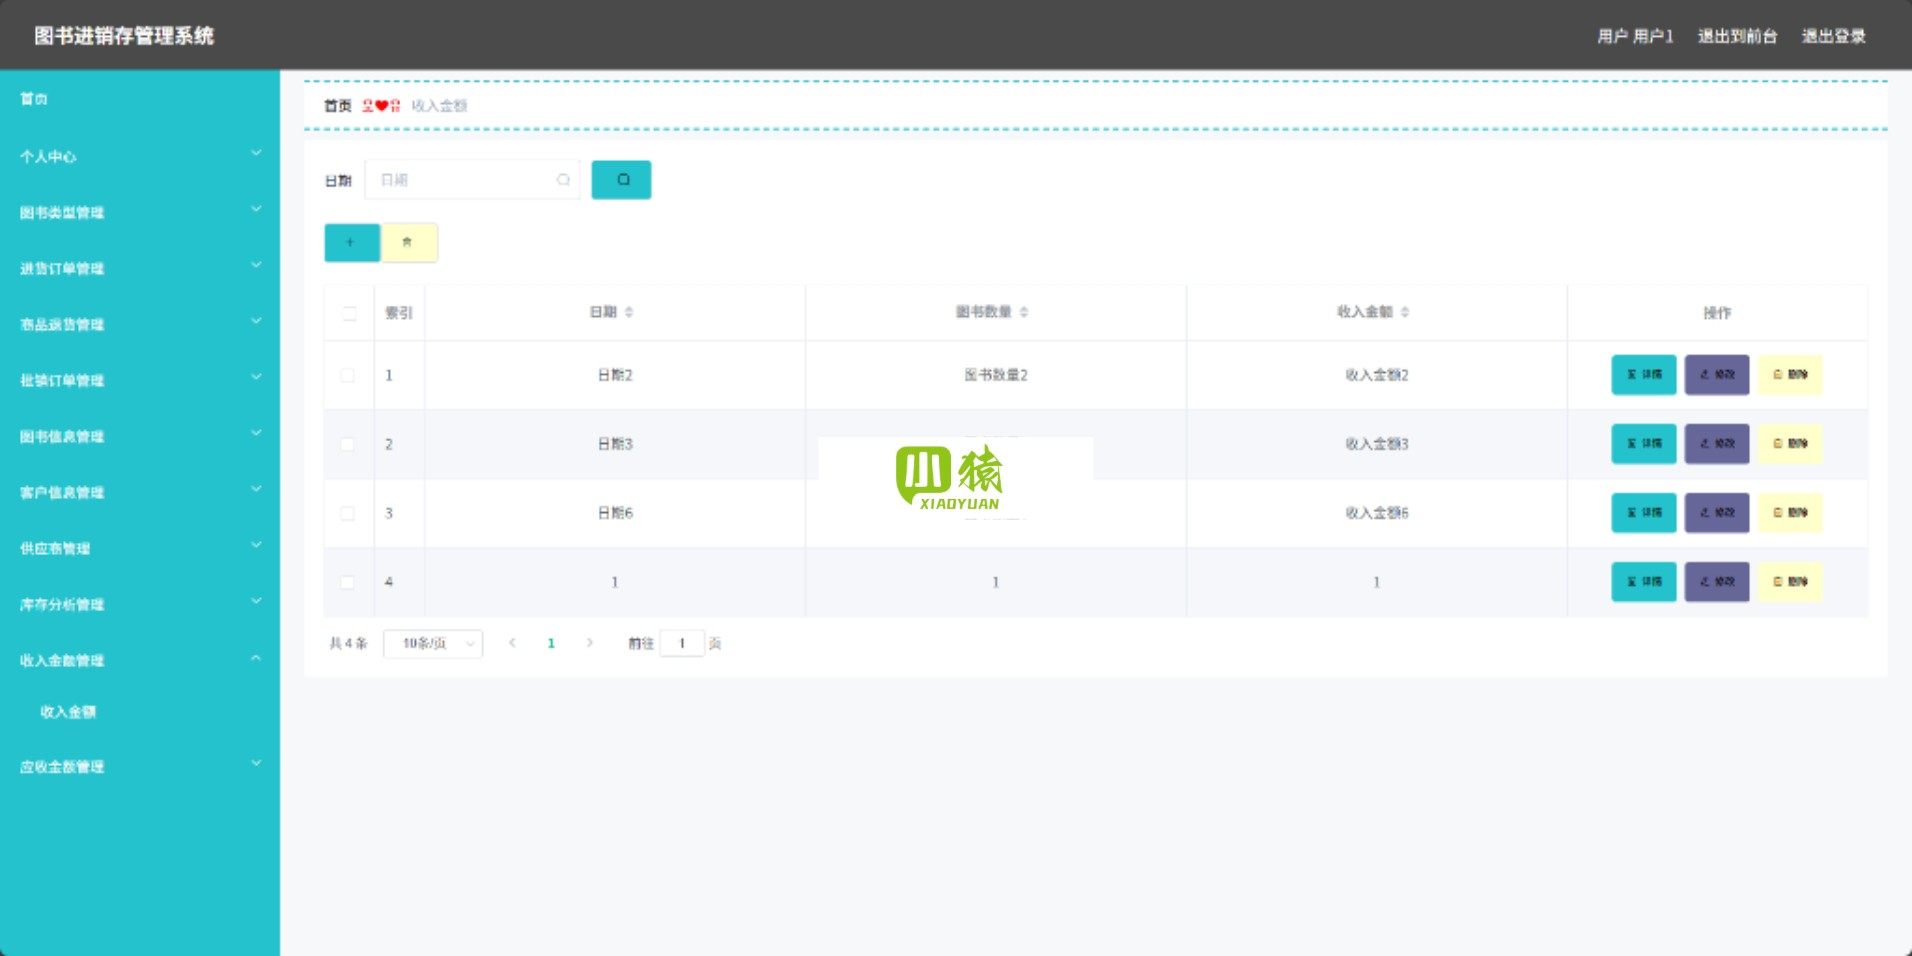The height and width of the screenshot is (956, 1912).
Task: Click the 前往 page number input
Action: point(682,643)
